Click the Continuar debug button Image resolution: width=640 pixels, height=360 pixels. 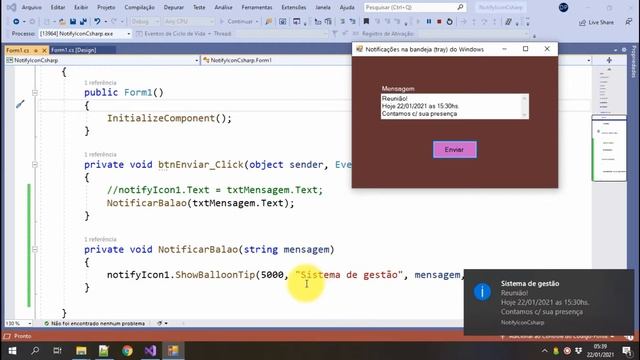(x=239, y=22)
